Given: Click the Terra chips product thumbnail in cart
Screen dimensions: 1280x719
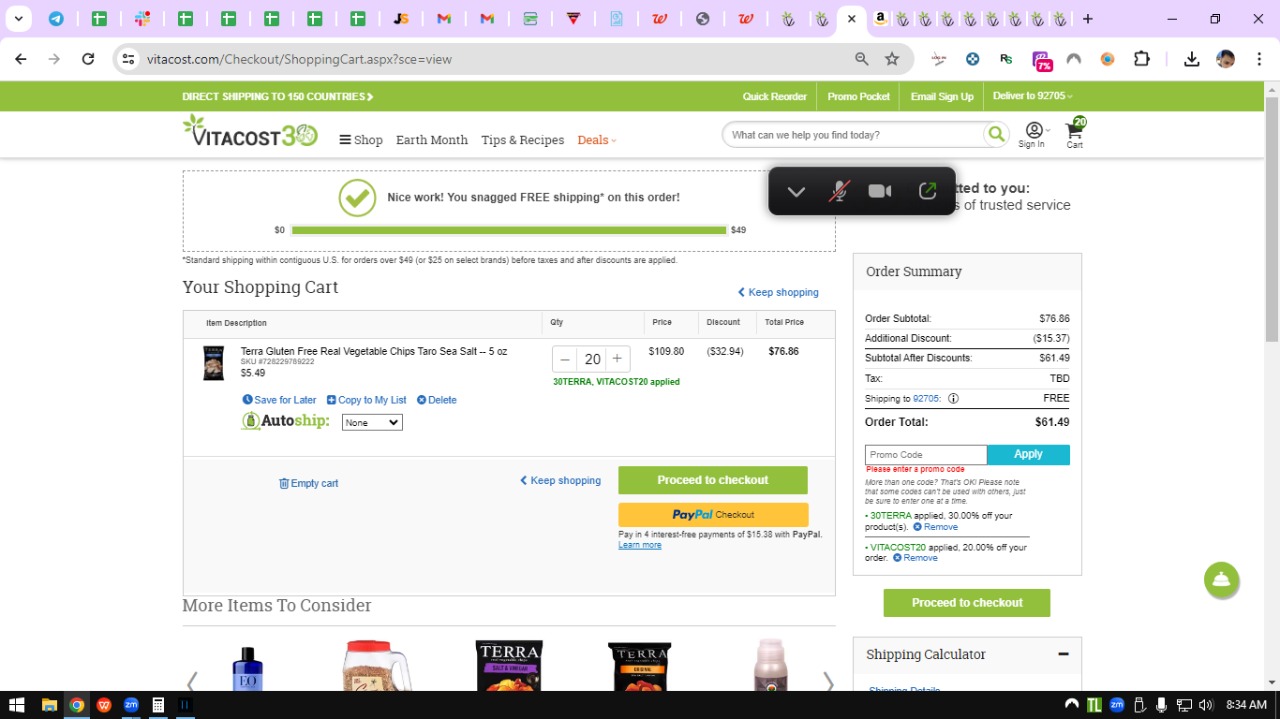Looking at the screenshot, I should pyautogui.click(x=213, y=363).
